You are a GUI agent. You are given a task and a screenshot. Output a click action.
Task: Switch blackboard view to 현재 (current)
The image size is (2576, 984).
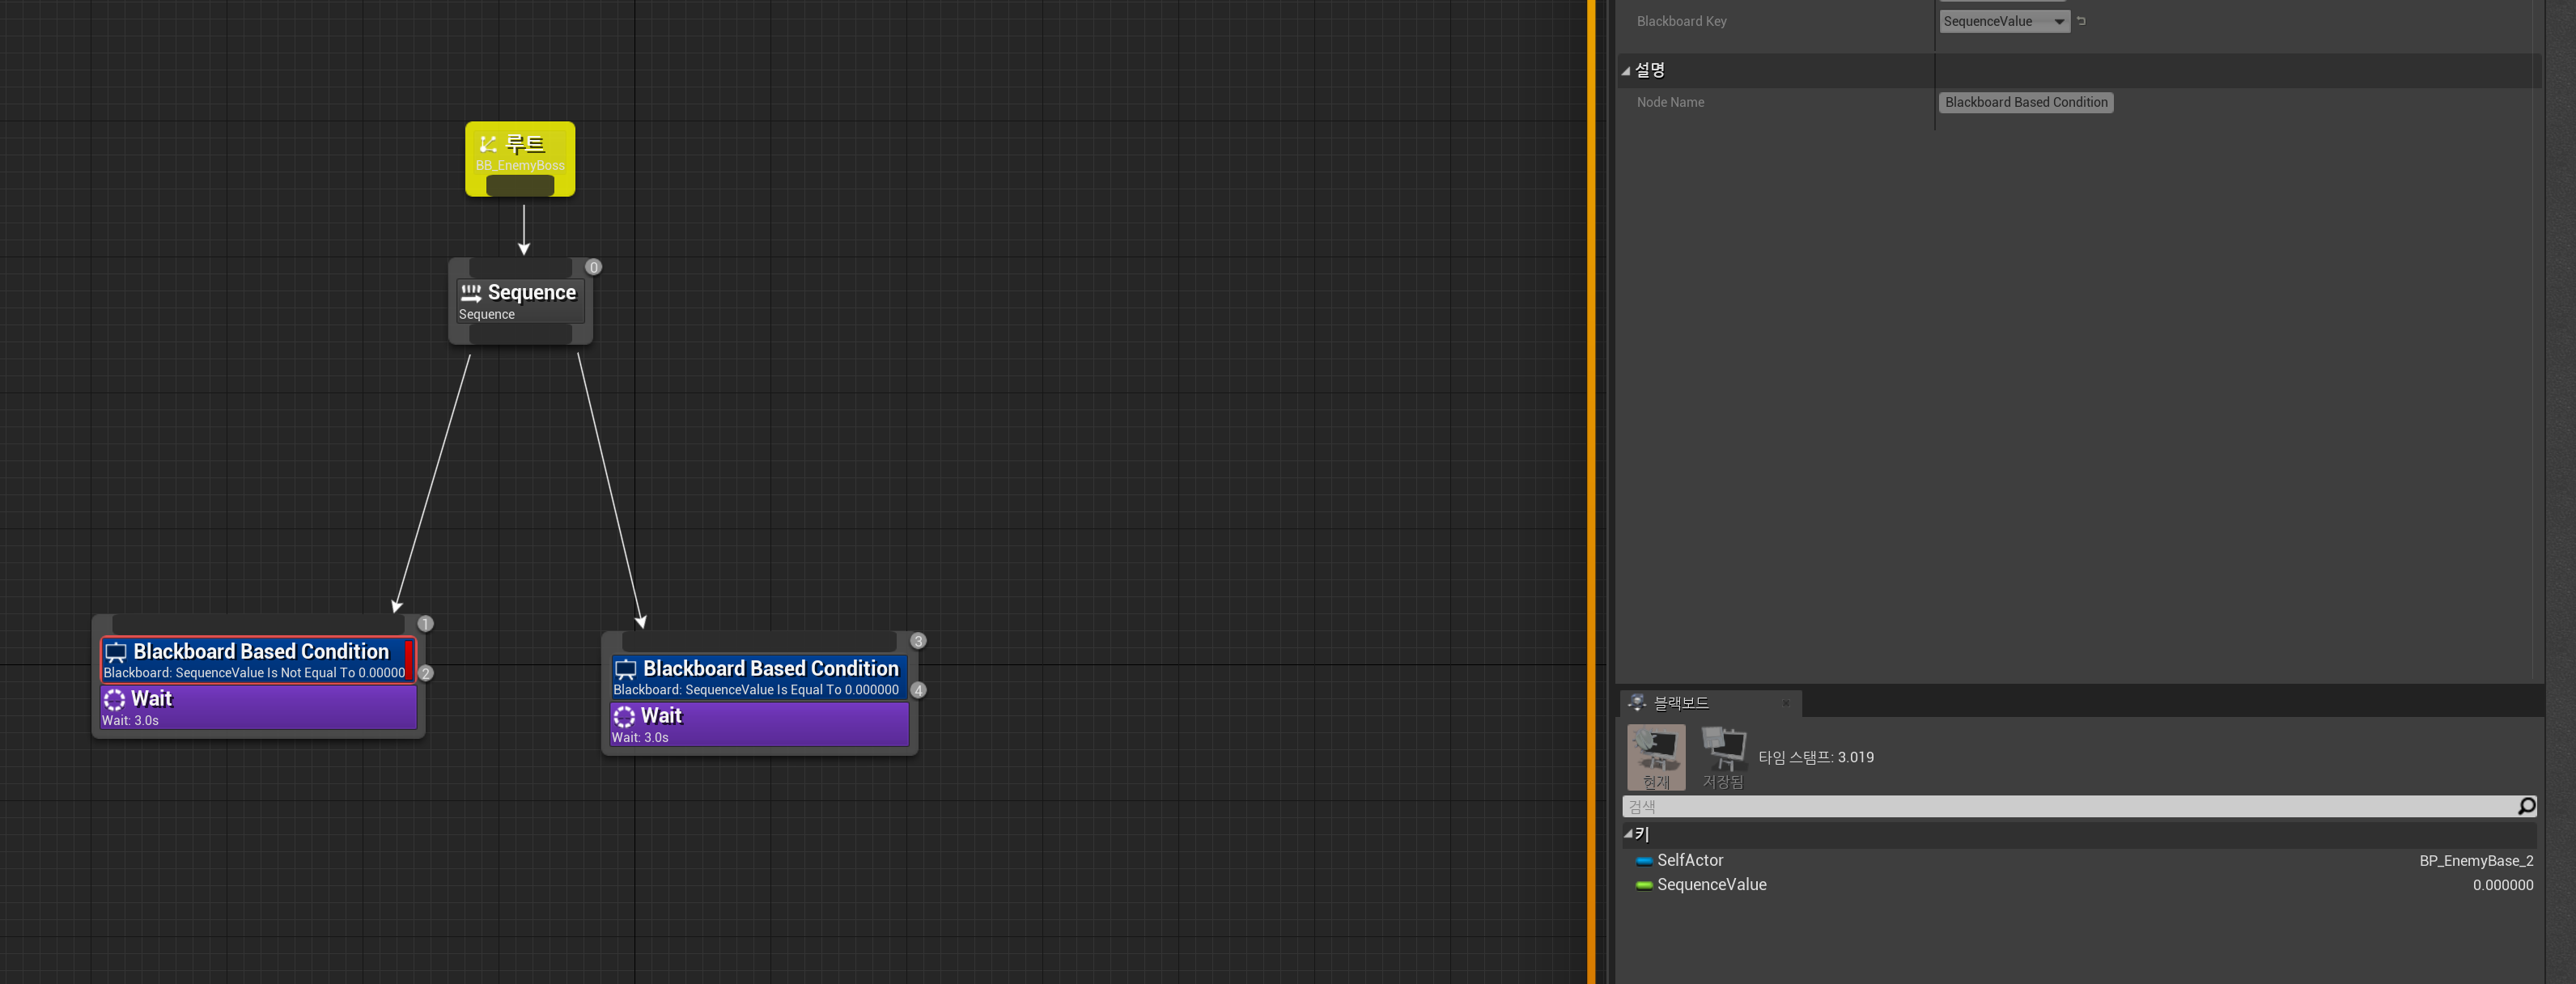tap(1656, 757)
